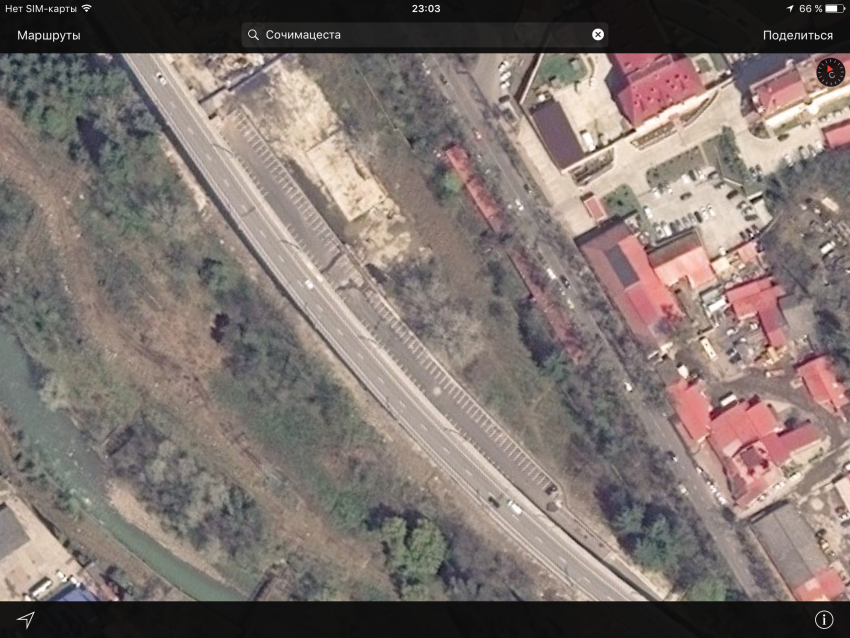Screen dimensions: 850x638
Task: Tap the magnifying glass search icon
Action: [x=254, y=35]
